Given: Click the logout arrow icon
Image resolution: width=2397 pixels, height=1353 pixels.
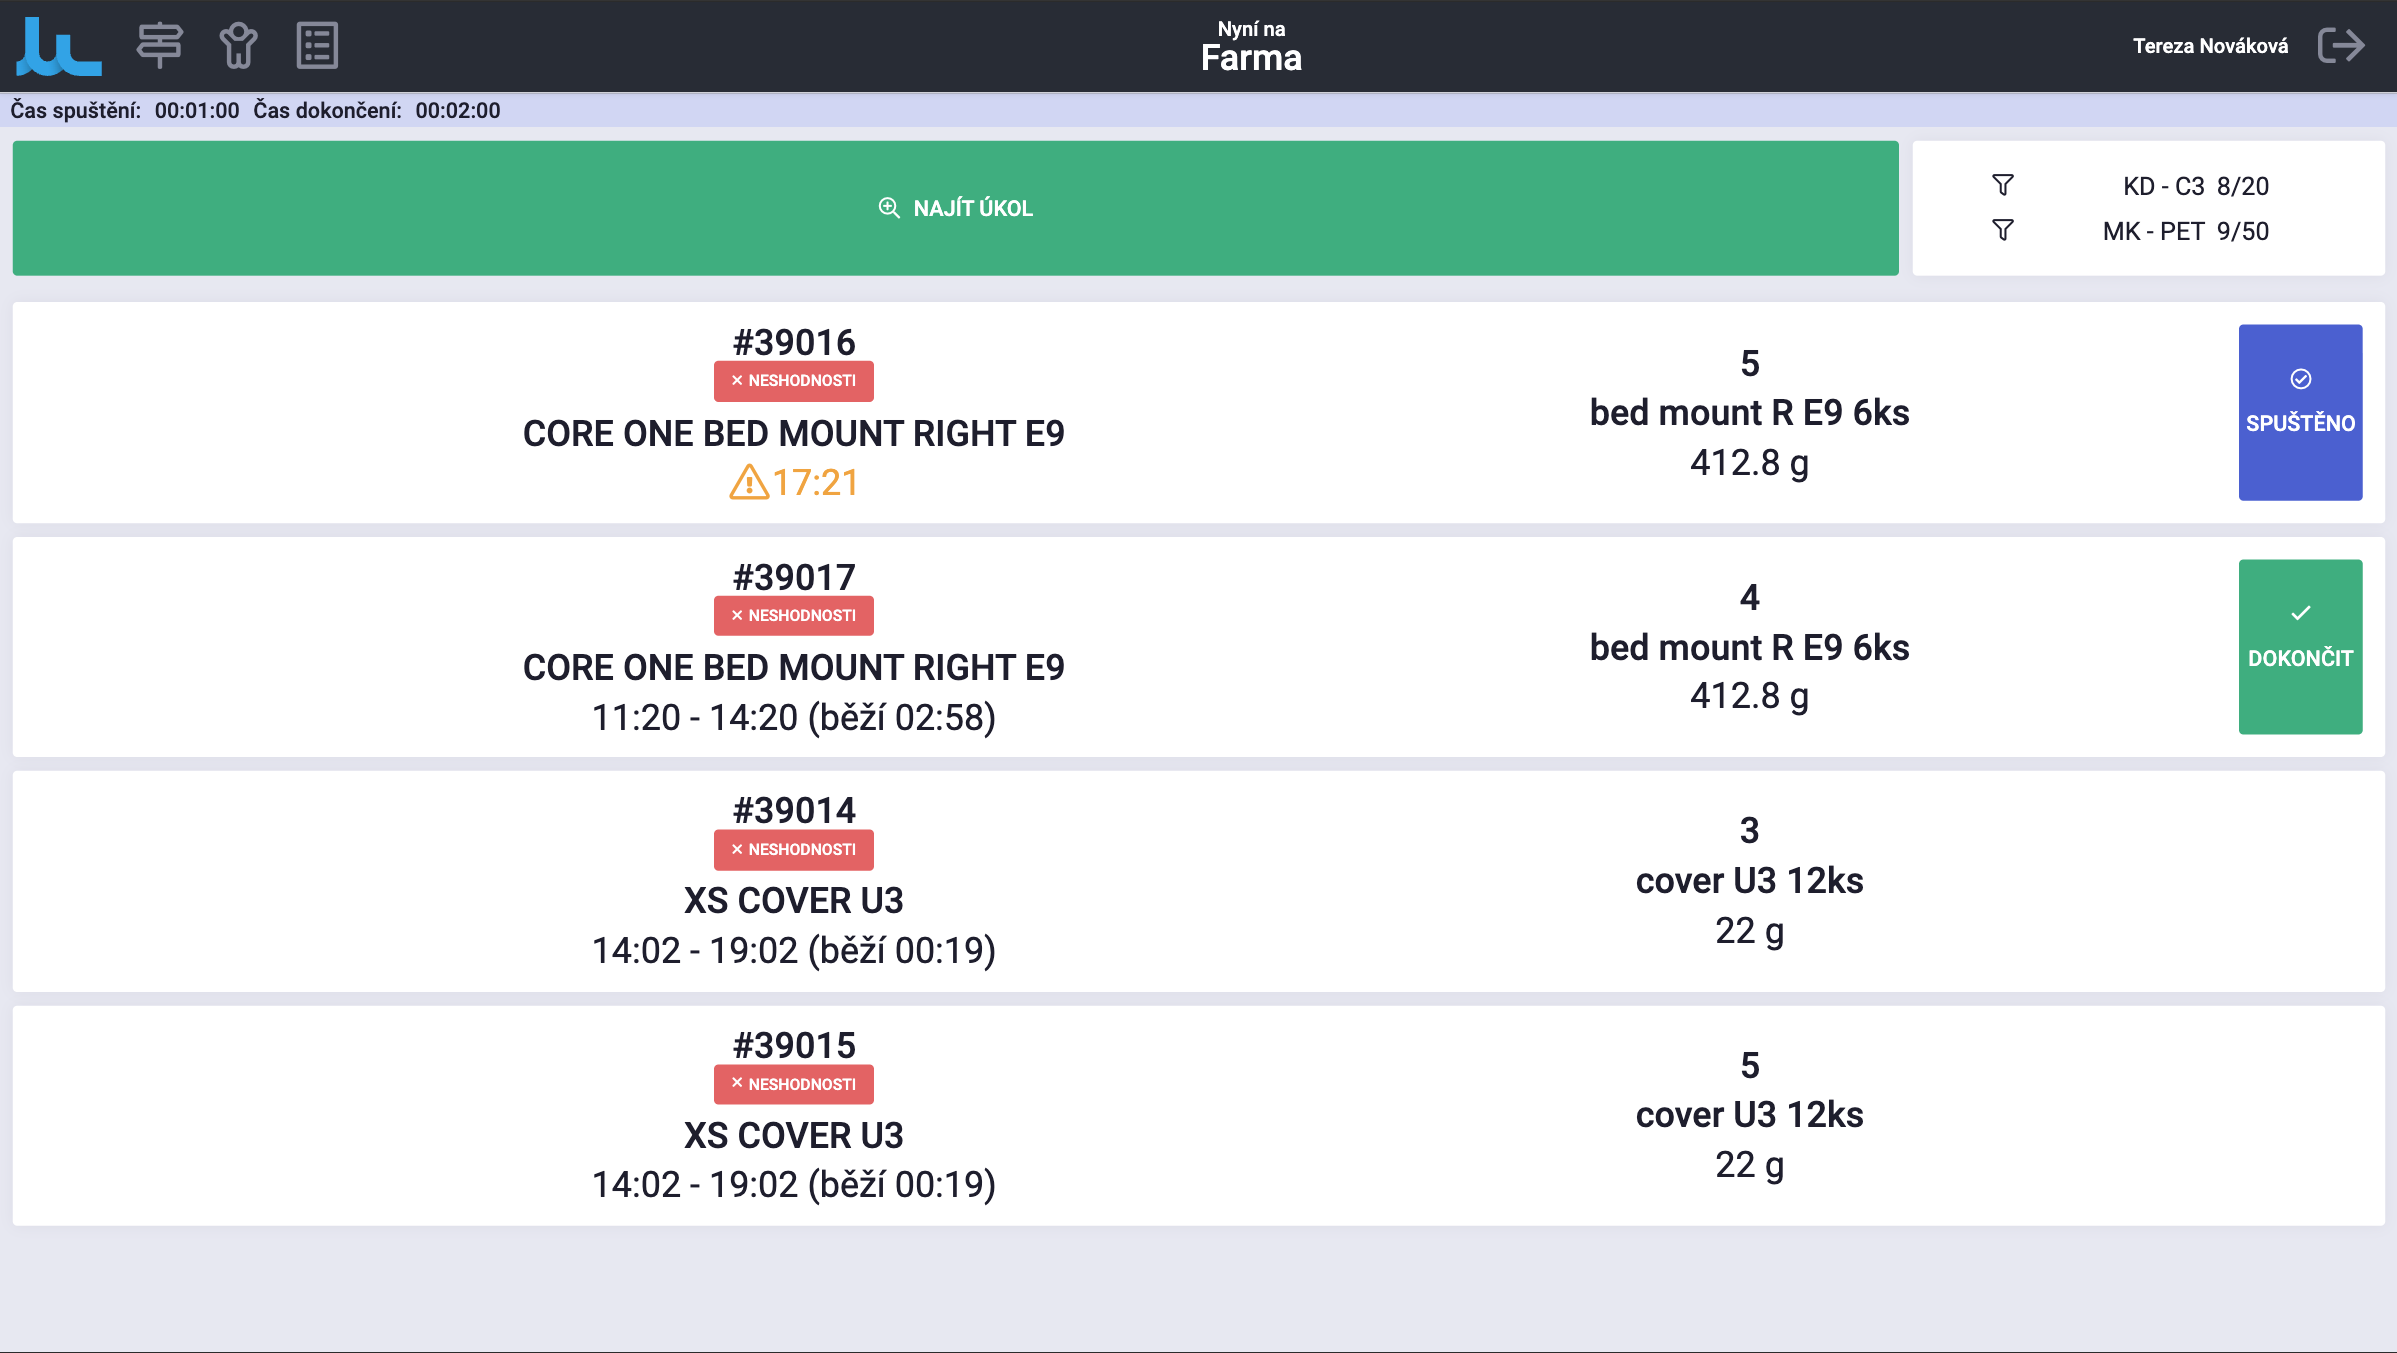Looking at the screenshot, I should coord(2341,46).
